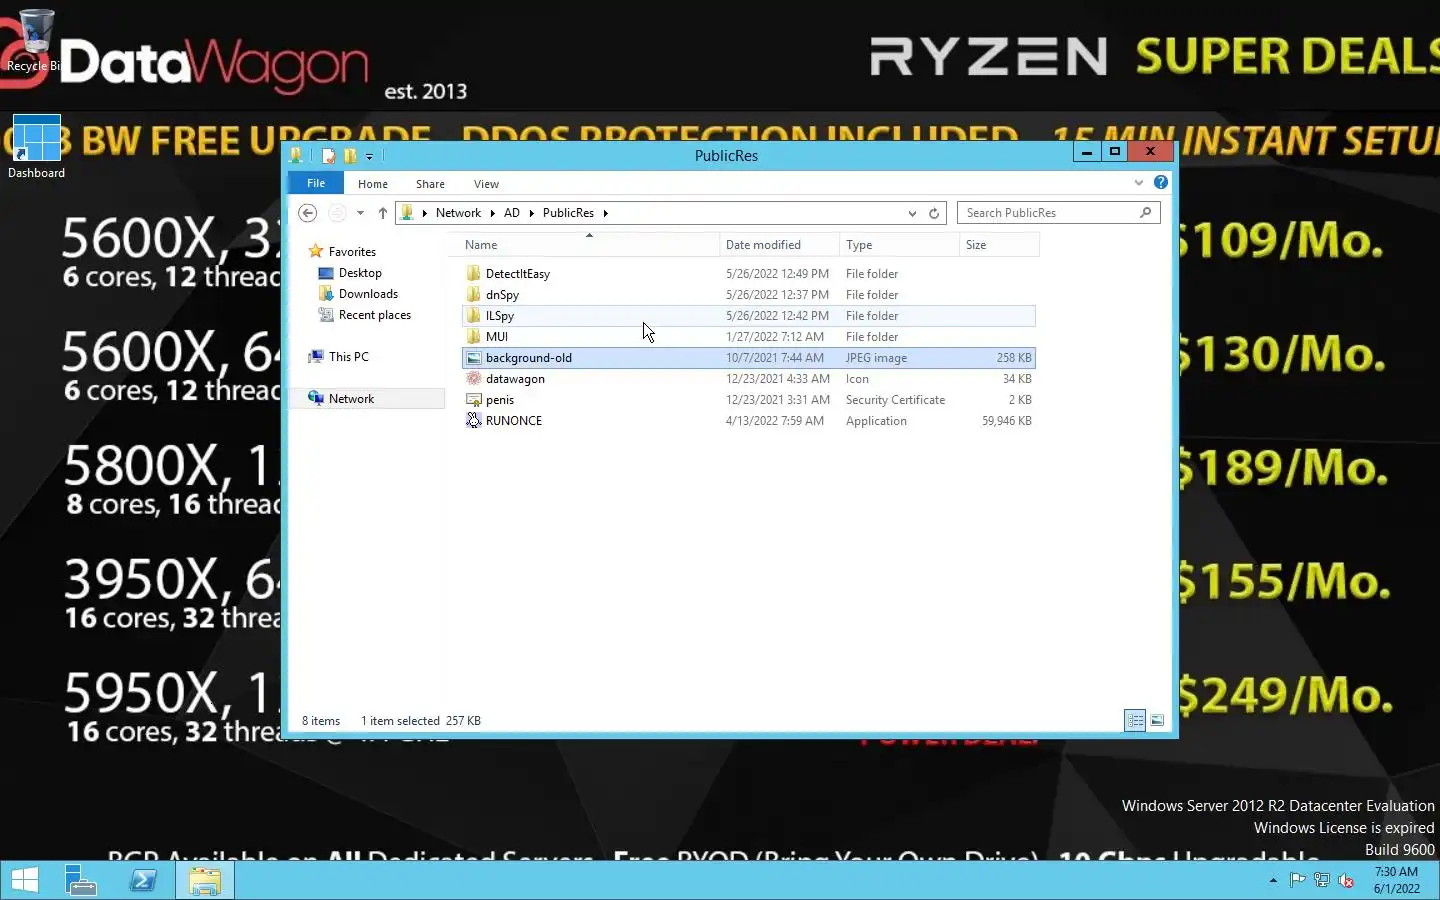The height and width of the screenshot is (900, 1440).
Task: Click the Forward navigation arrow
Action: [x=337, y=213]
